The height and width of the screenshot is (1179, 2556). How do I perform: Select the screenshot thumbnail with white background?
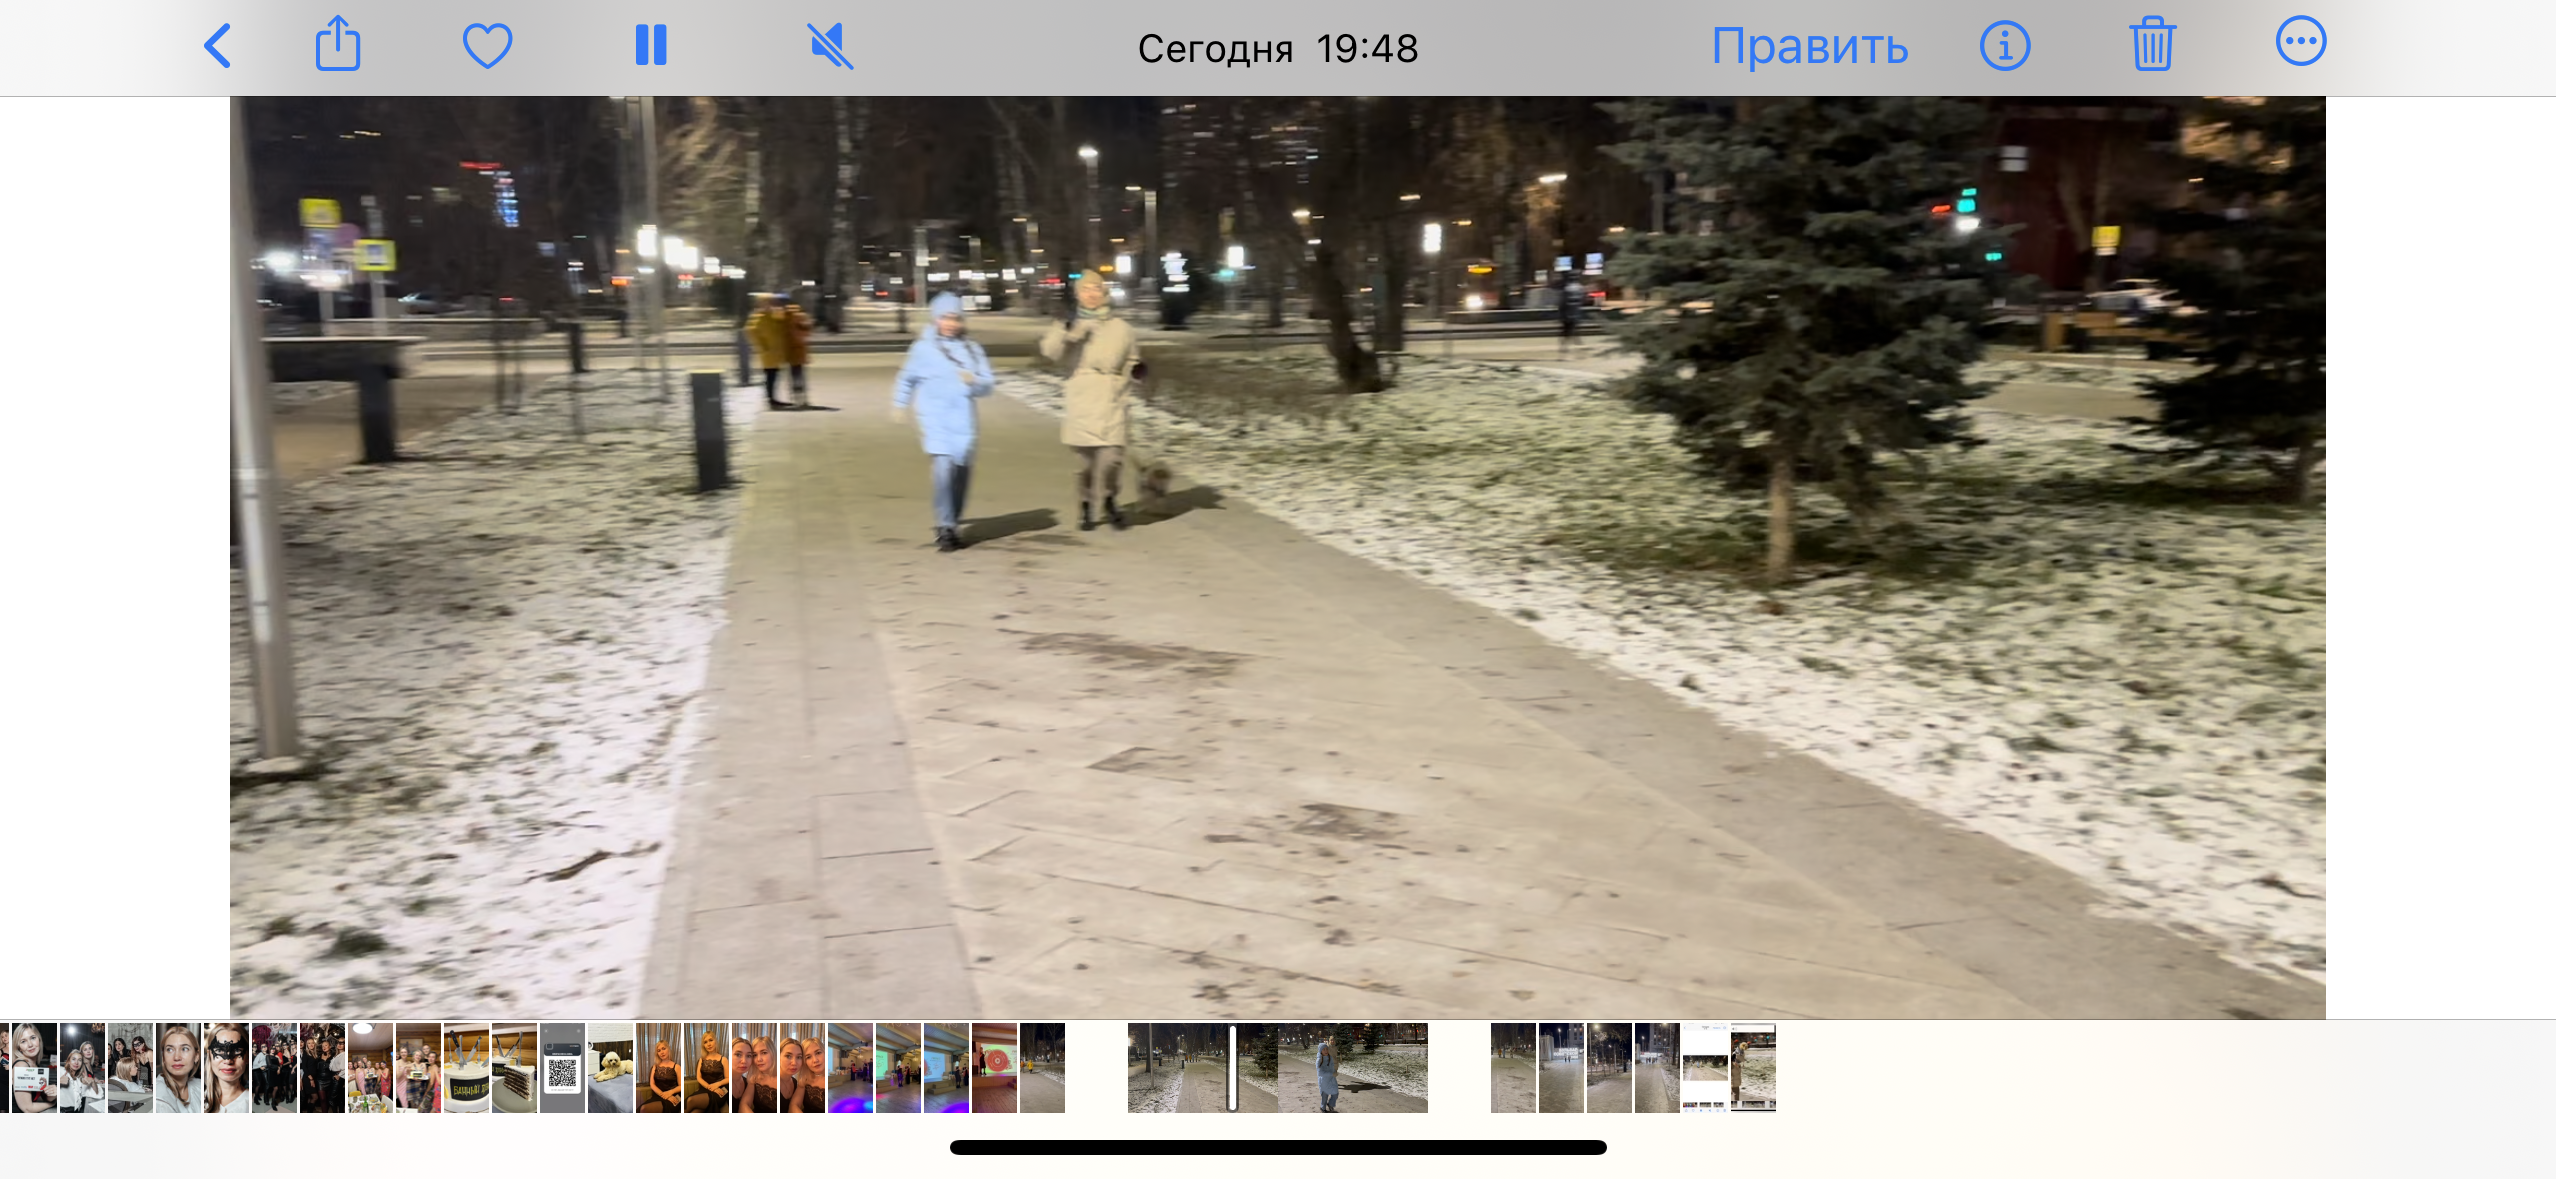[x=1705, y=1068]
